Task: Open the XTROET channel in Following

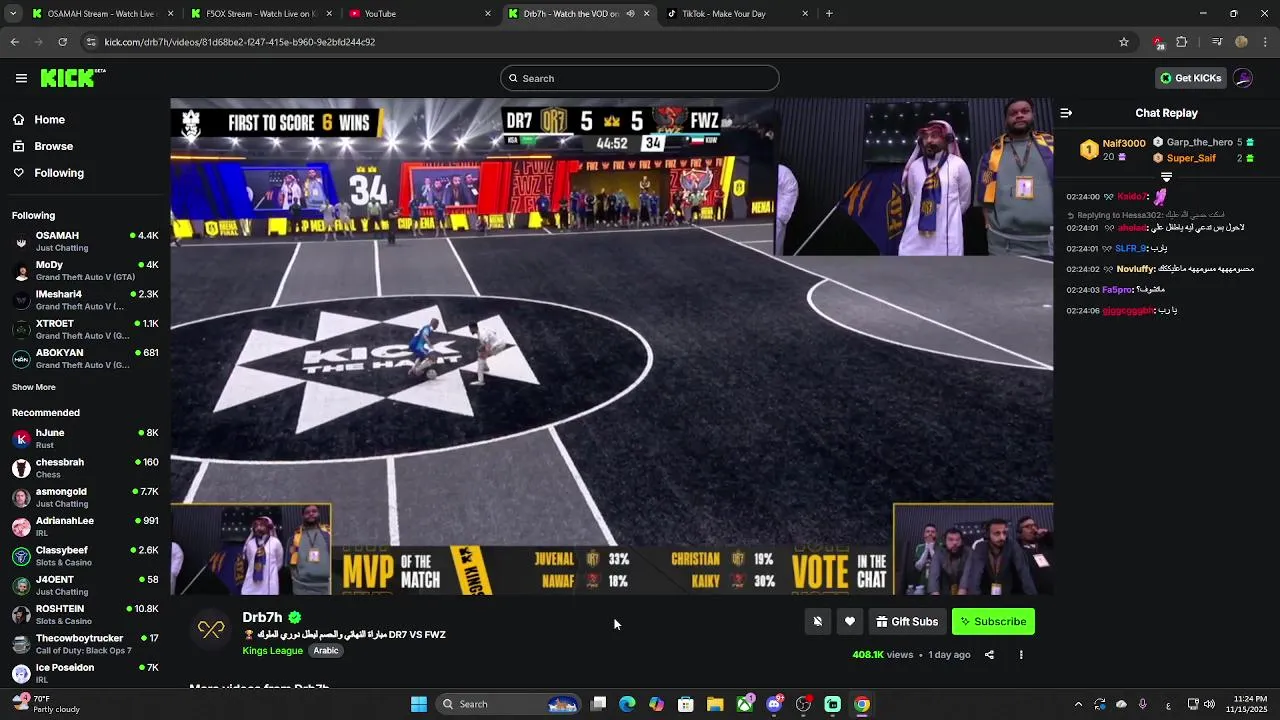Action: pos(85,329)
